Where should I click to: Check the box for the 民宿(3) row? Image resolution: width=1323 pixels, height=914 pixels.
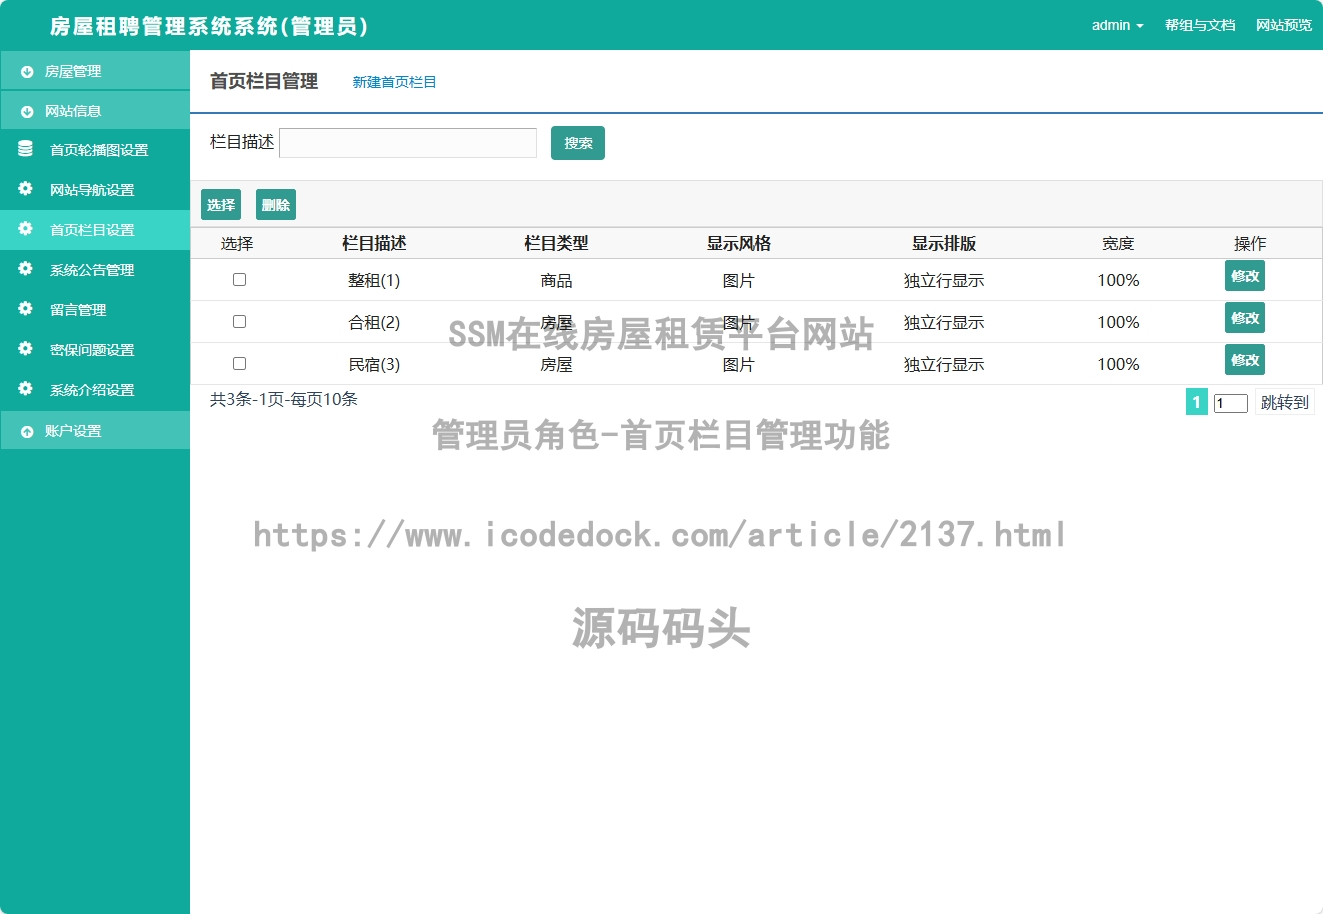[239, 364]
